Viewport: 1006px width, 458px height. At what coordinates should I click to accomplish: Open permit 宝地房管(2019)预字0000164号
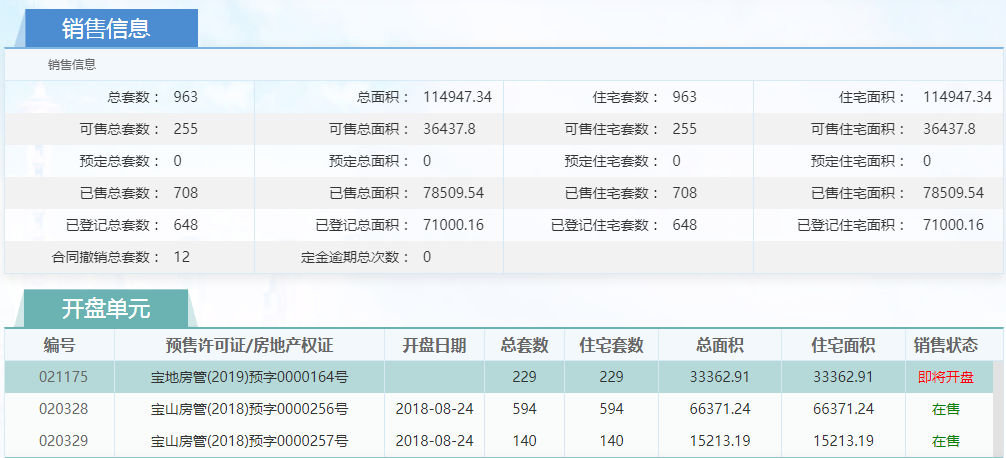pos(249,377)
